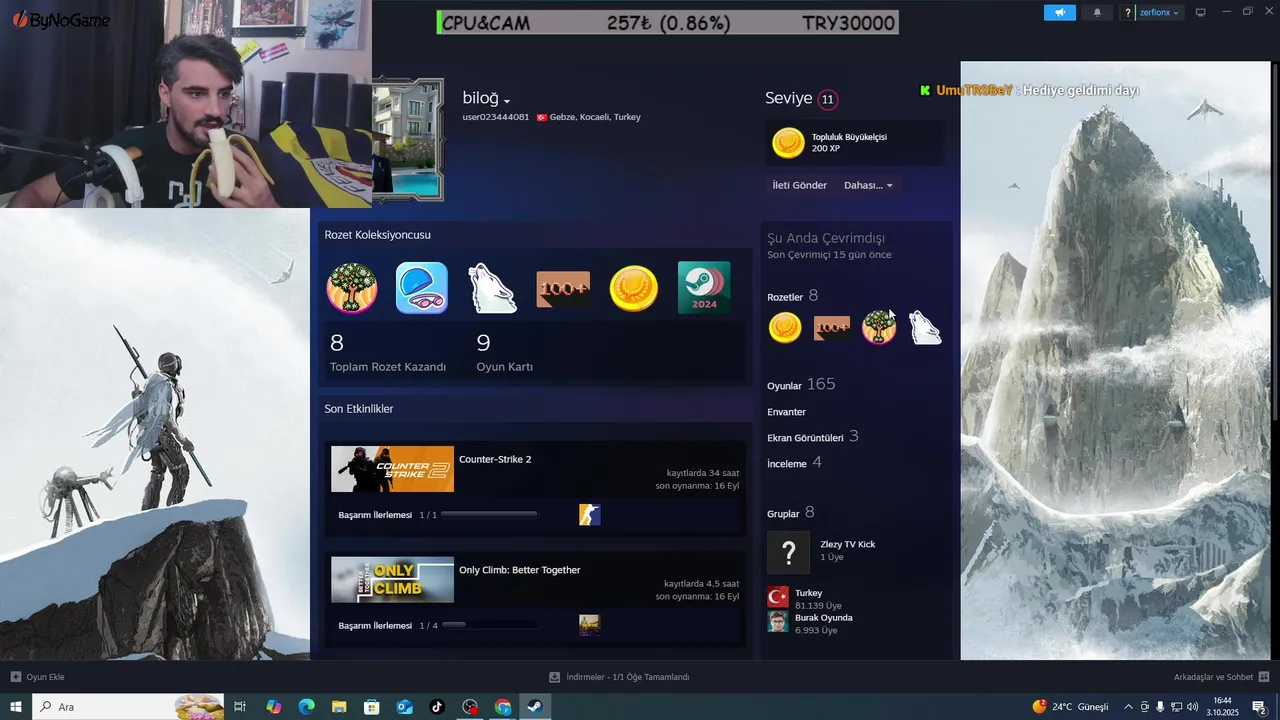Open the tree badge in the showcase
The width and height of the screenshot is (1280, 720).
click(351, 288)
